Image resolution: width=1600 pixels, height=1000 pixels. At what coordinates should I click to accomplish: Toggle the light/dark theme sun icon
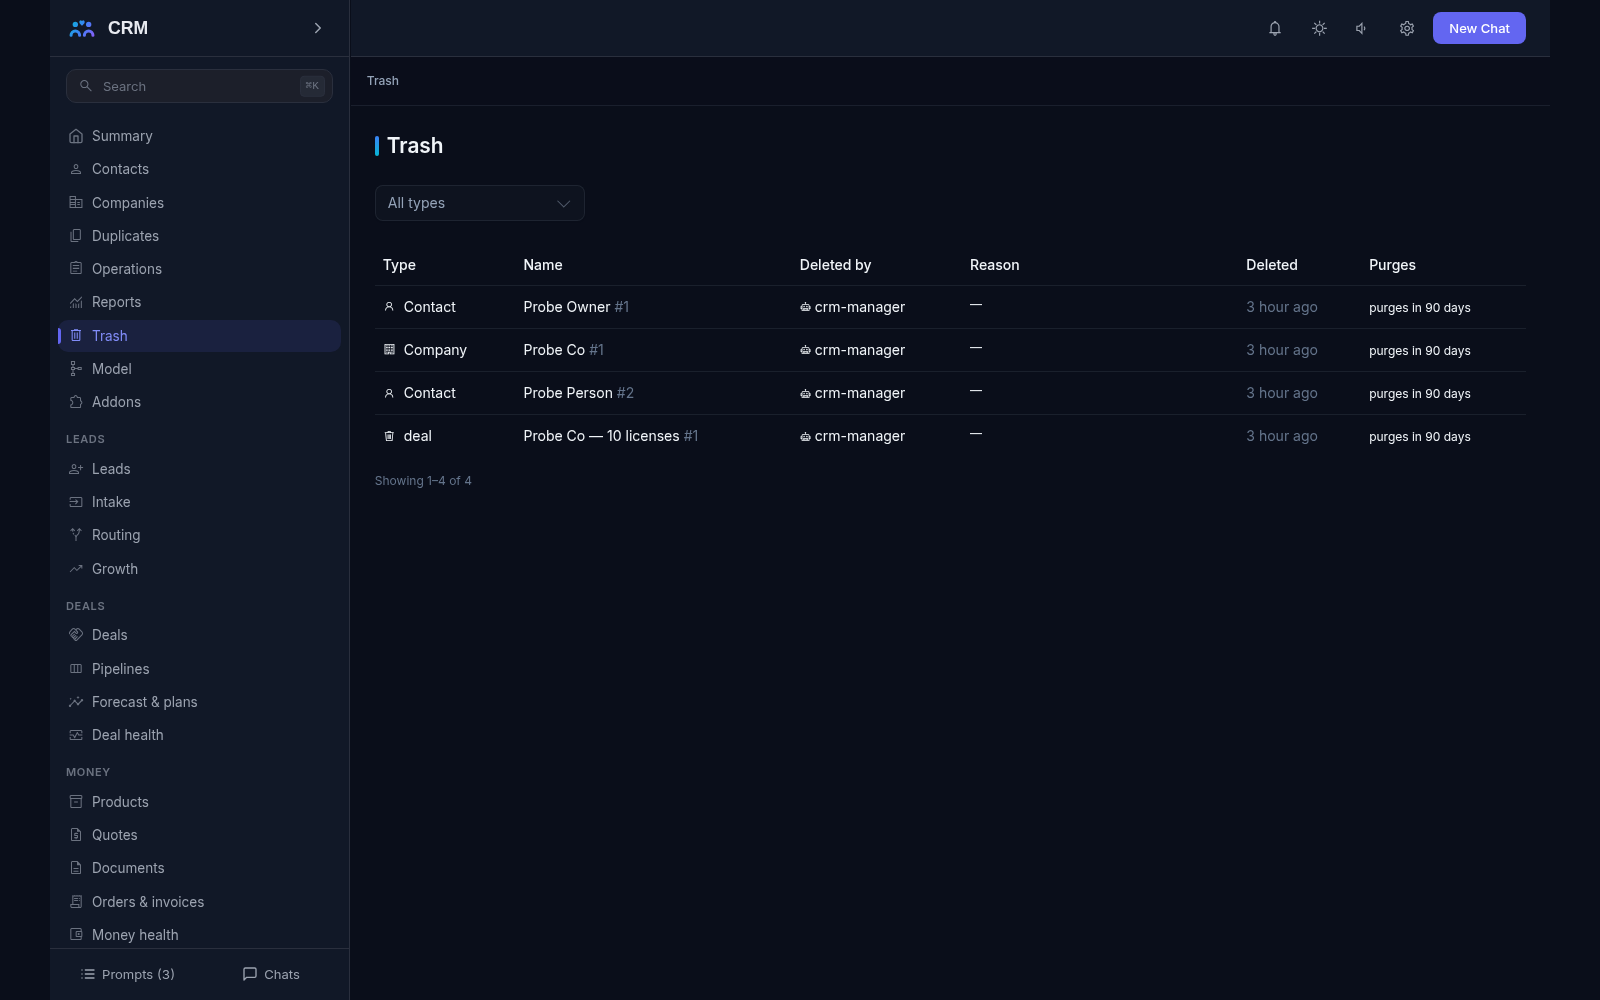click(1319, 28)
